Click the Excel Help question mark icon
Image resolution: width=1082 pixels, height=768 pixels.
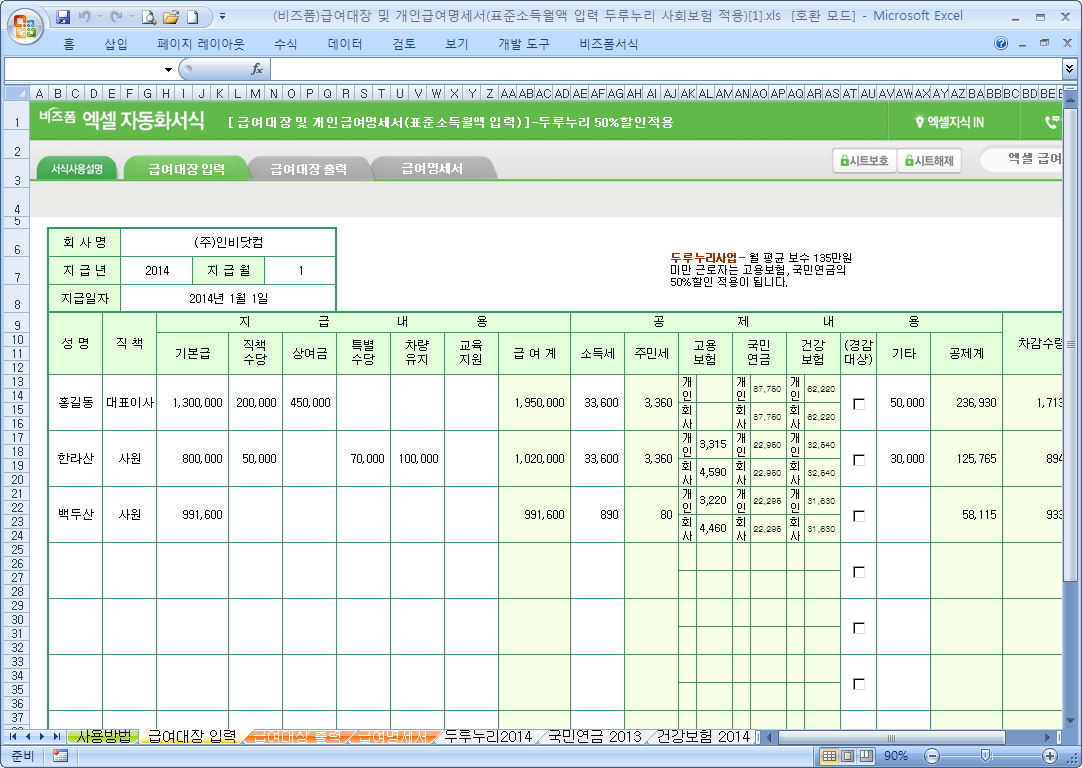point(1001,44)
